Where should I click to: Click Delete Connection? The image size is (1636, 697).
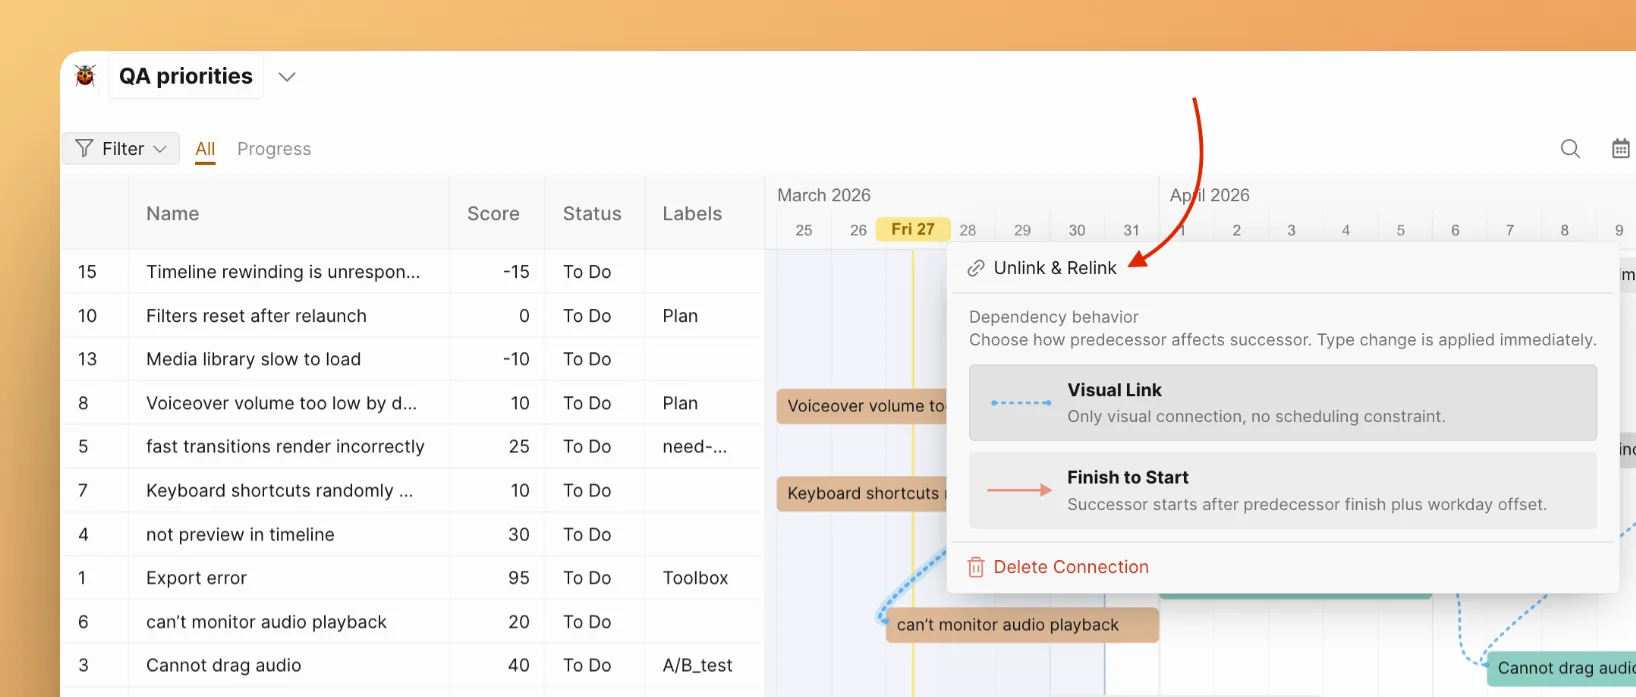(1070, 567)
